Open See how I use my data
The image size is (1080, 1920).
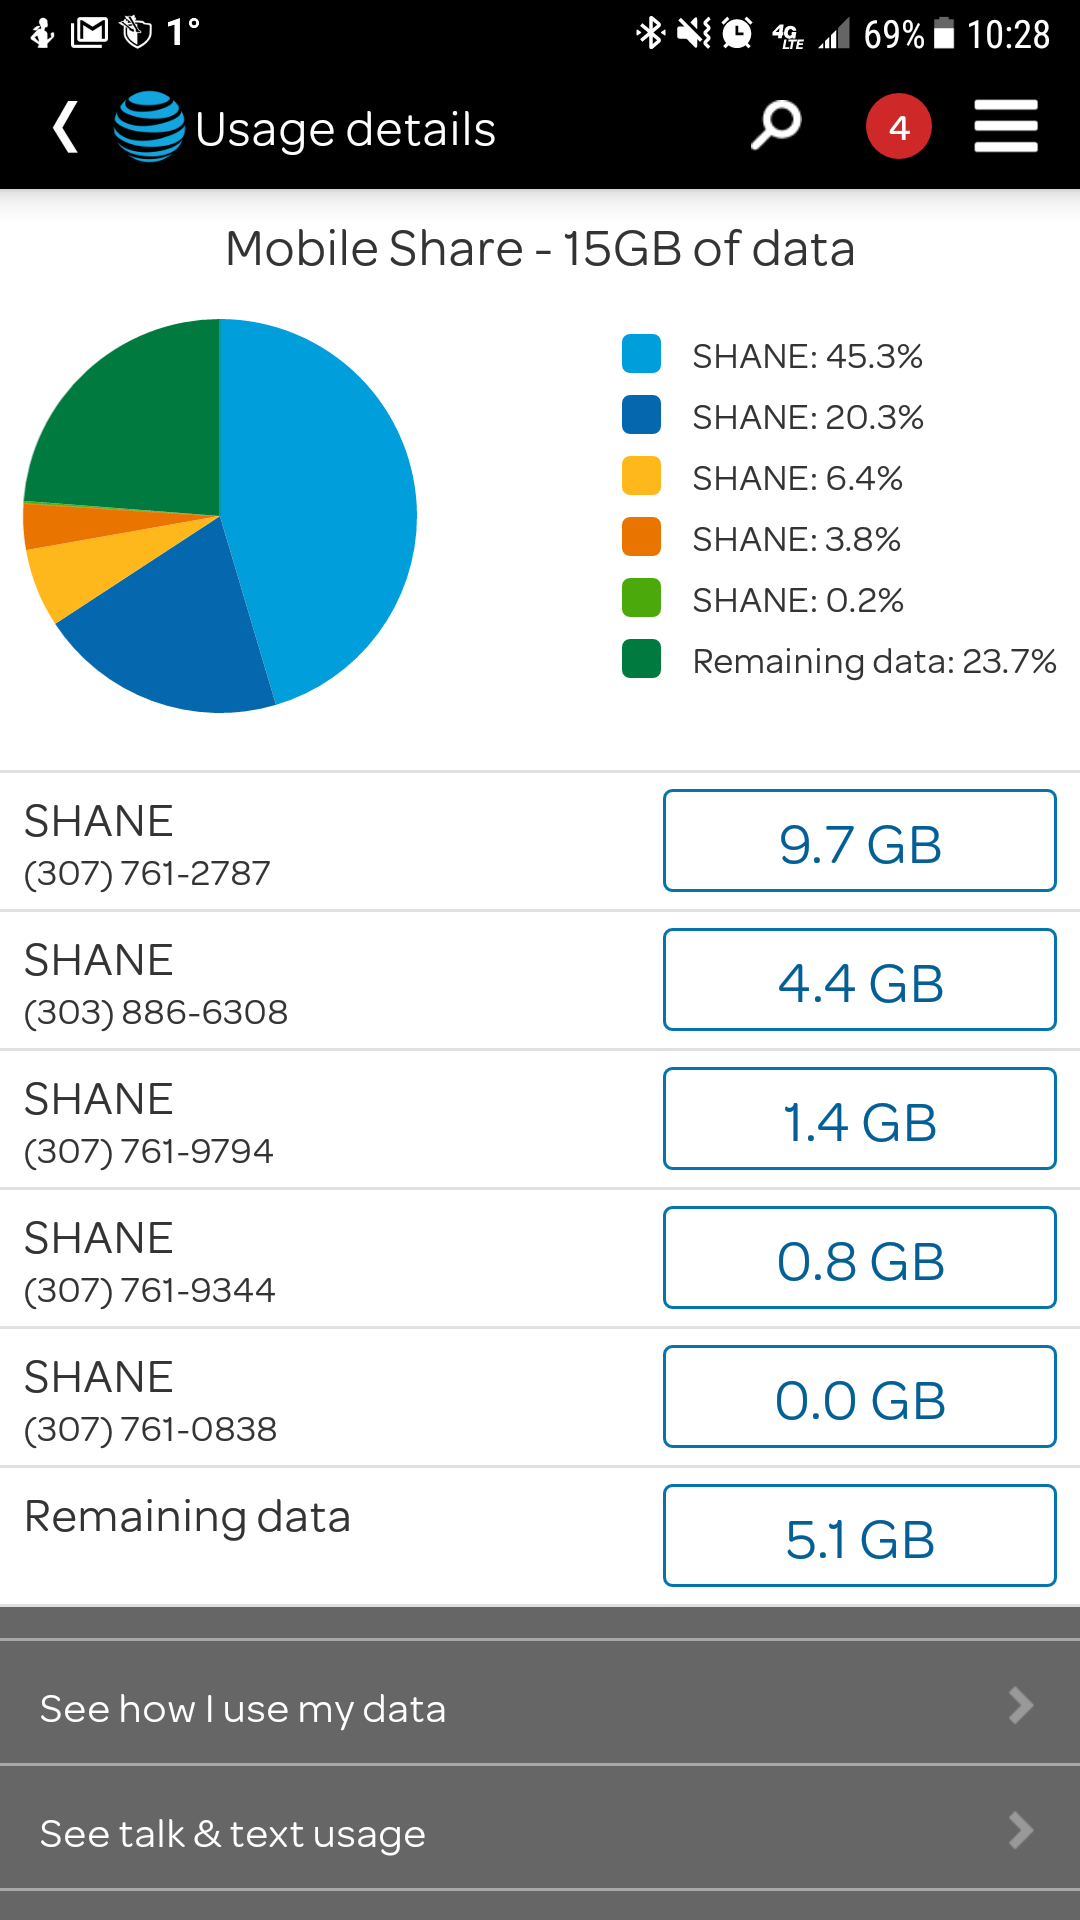(x=243, y=1708)
